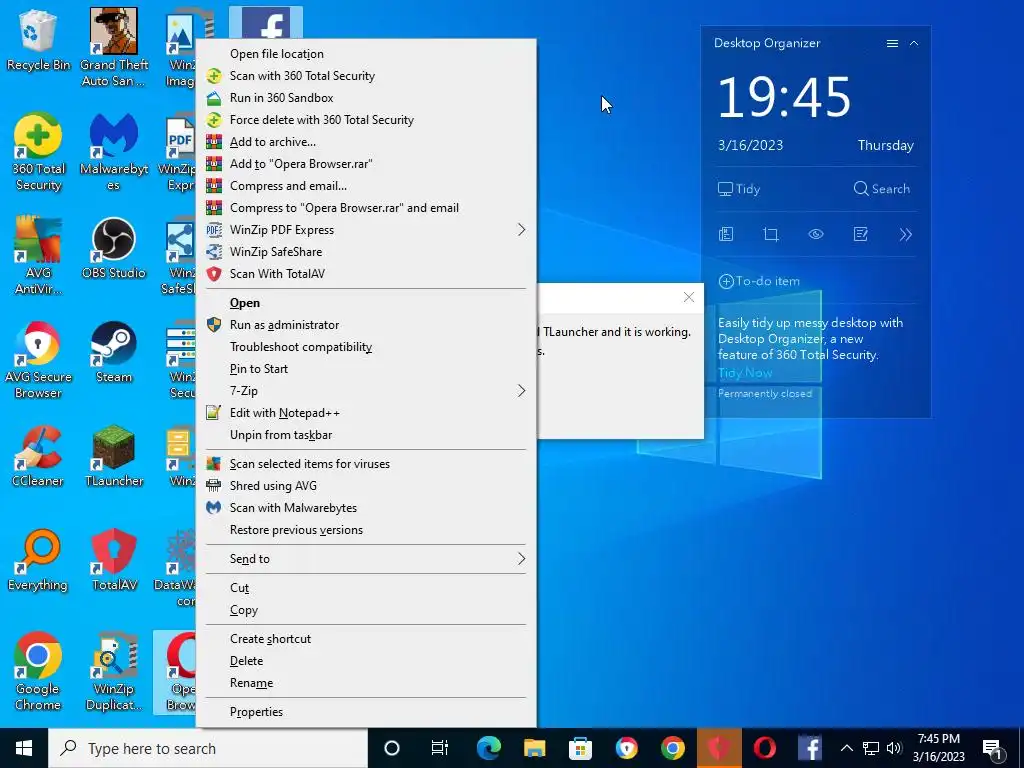Select the Everything search desktop icon
This screenshot has height=768, width=1024.
(38, 560)
